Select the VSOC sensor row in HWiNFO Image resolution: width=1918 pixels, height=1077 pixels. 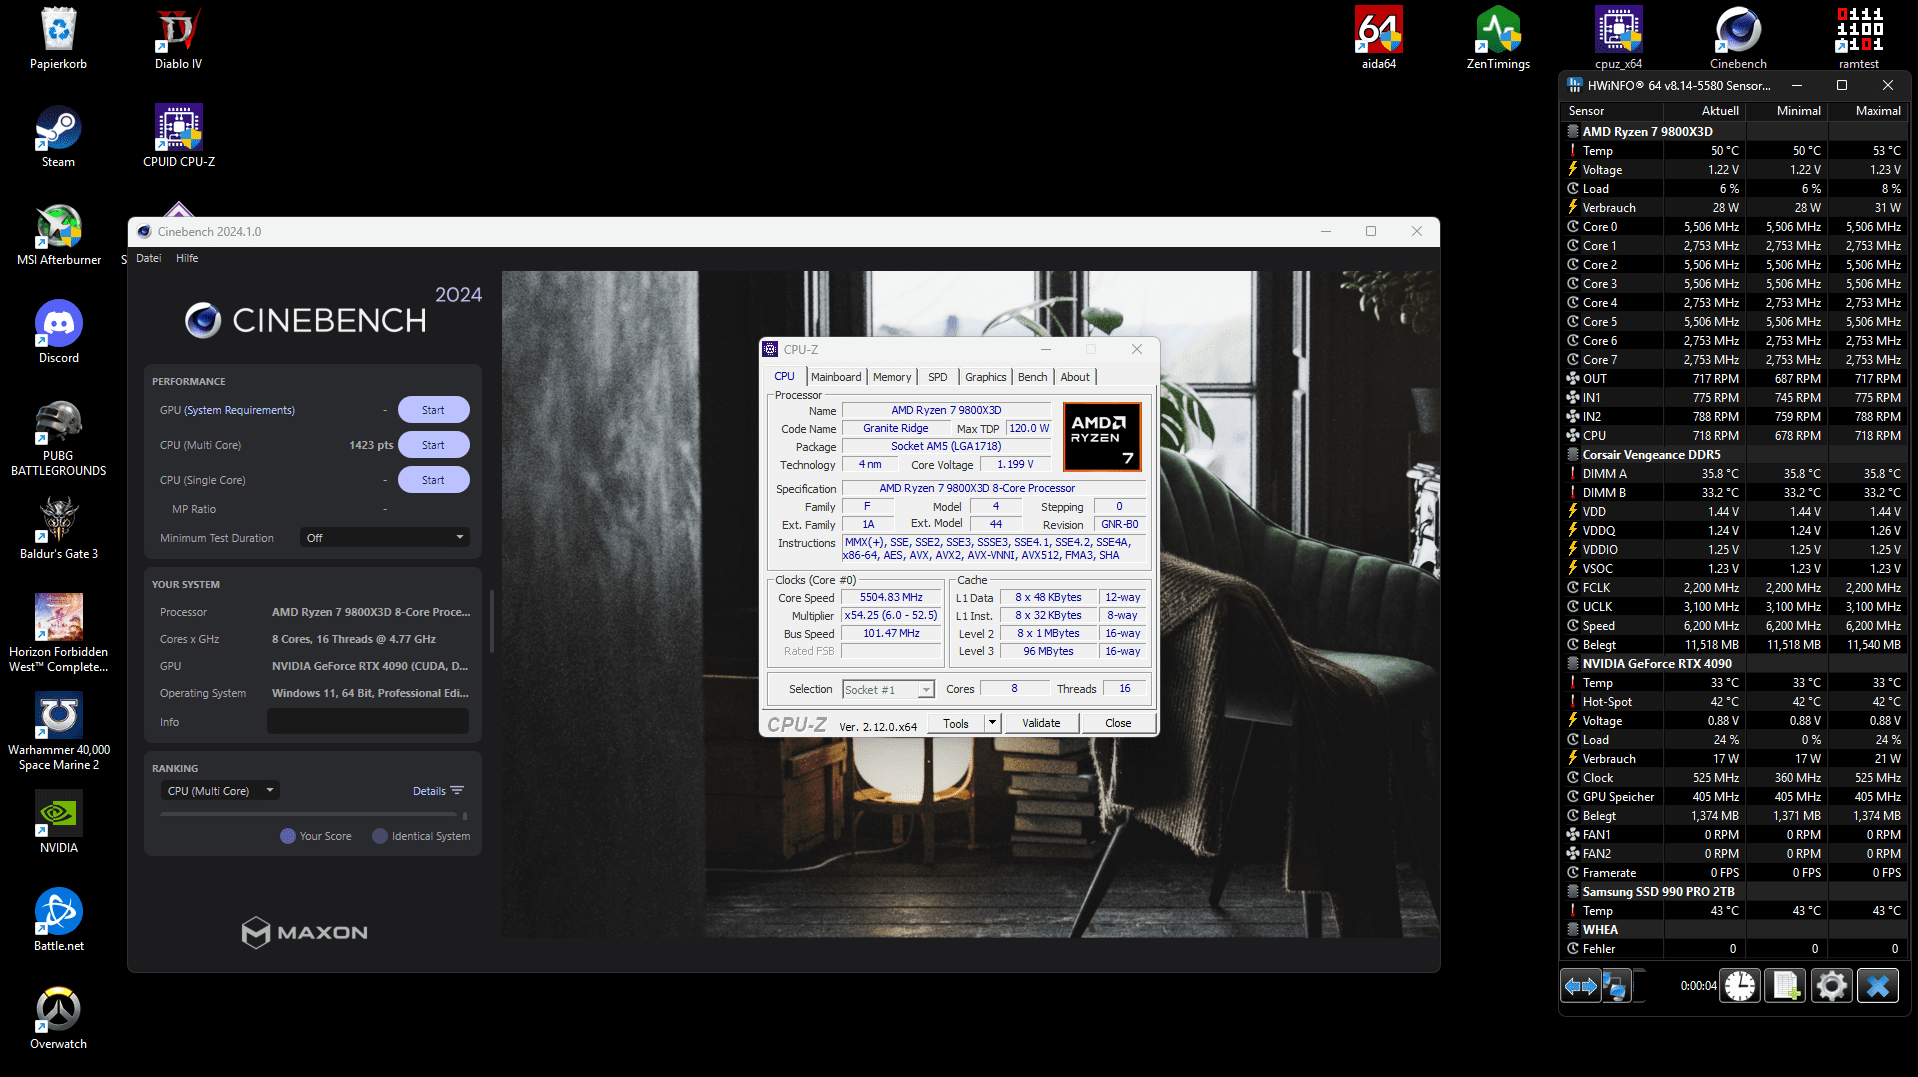pos(1734,569)
